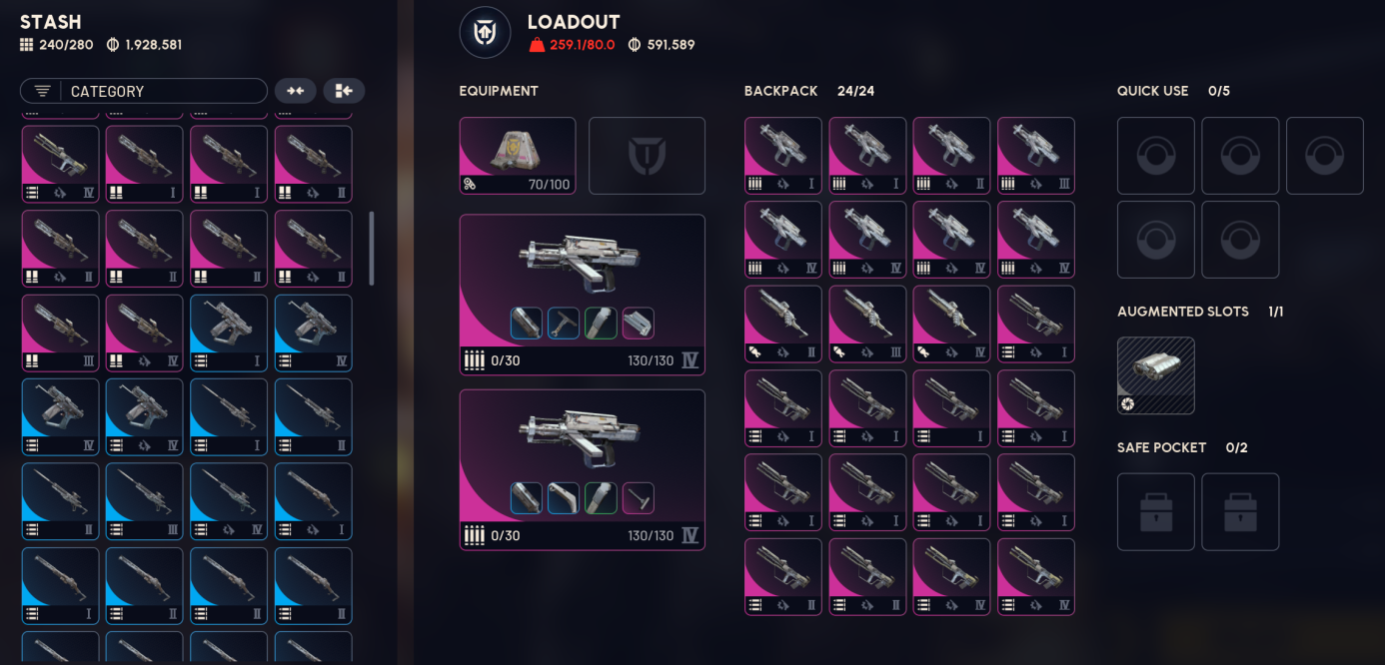Select the green attachment on the lower weapon
The image size is (1385, 665).
601,498
